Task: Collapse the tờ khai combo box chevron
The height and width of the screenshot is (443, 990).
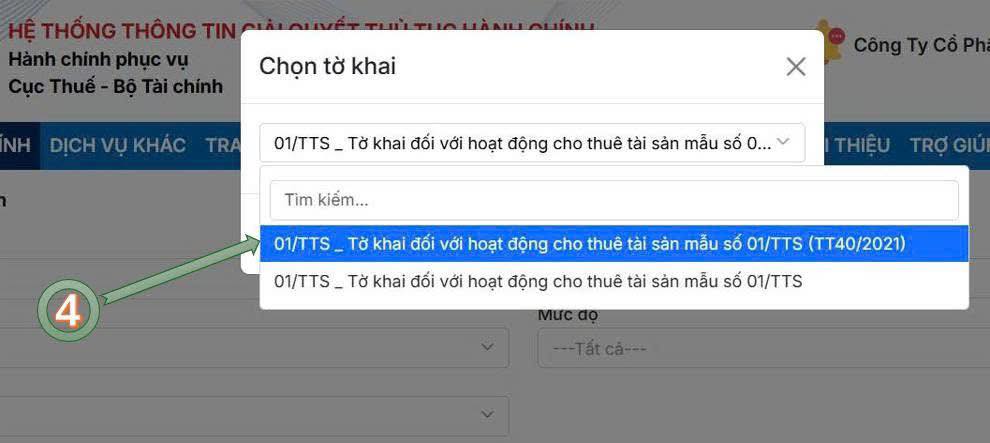Action: pos(783,142)
